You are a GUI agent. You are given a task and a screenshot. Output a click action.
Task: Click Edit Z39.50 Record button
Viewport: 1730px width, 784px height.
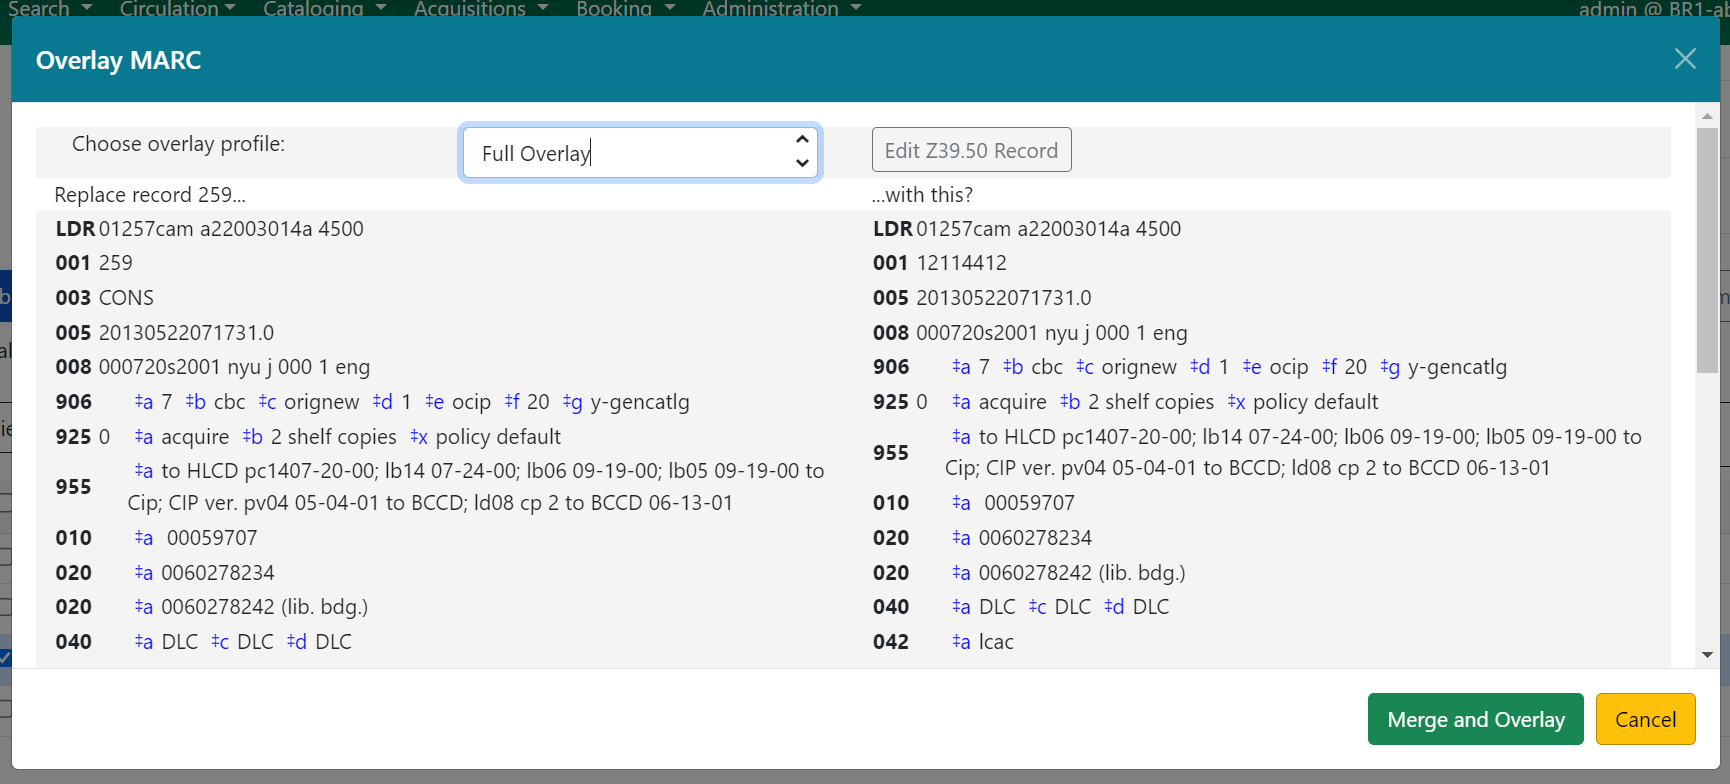971,150
